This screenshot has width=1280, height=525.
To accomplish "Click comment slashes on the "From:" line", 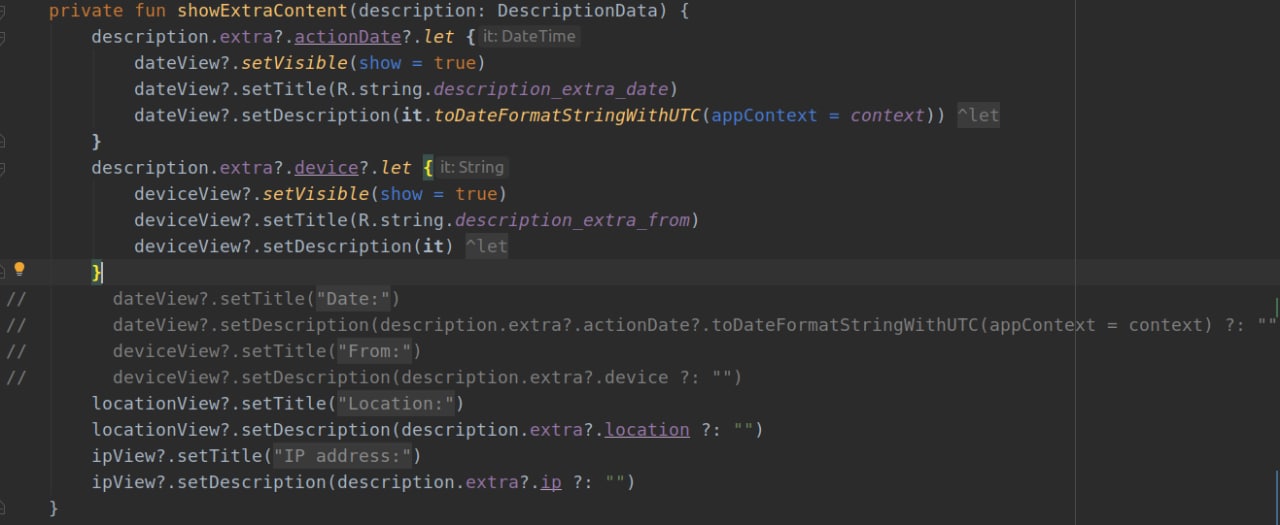I will pyautogui.click(x=15, y=351).
